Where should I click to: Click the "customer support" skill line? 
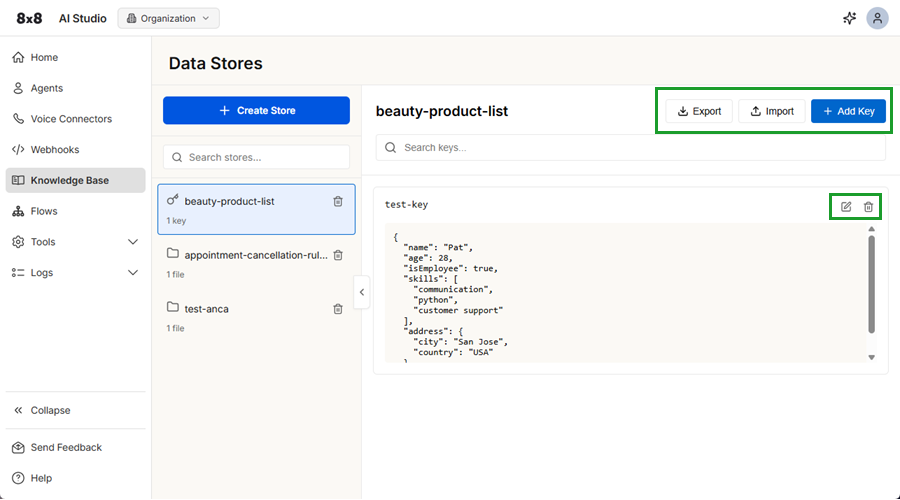coord(458,311)
